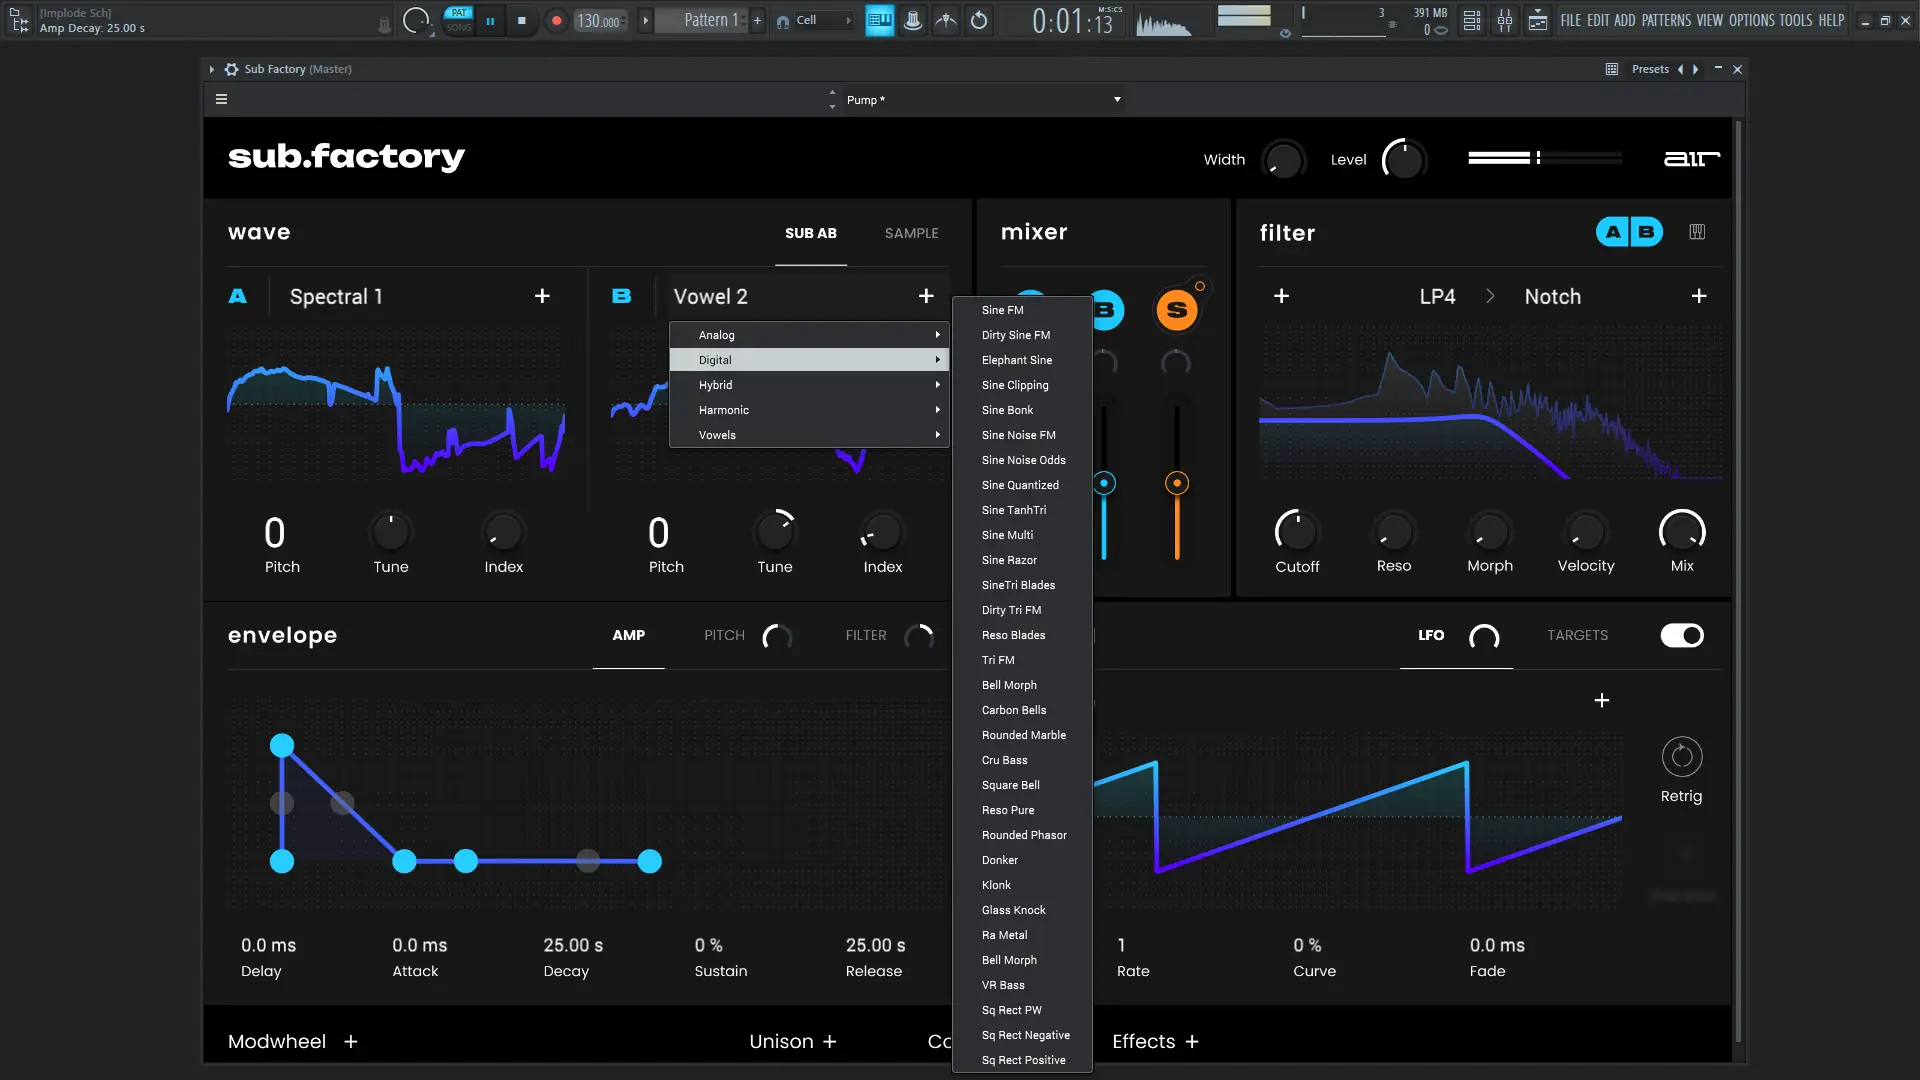1920x1080 pixels.
Task: Switch between PAT and SONG mode
Action: click(x=458, y=20)
